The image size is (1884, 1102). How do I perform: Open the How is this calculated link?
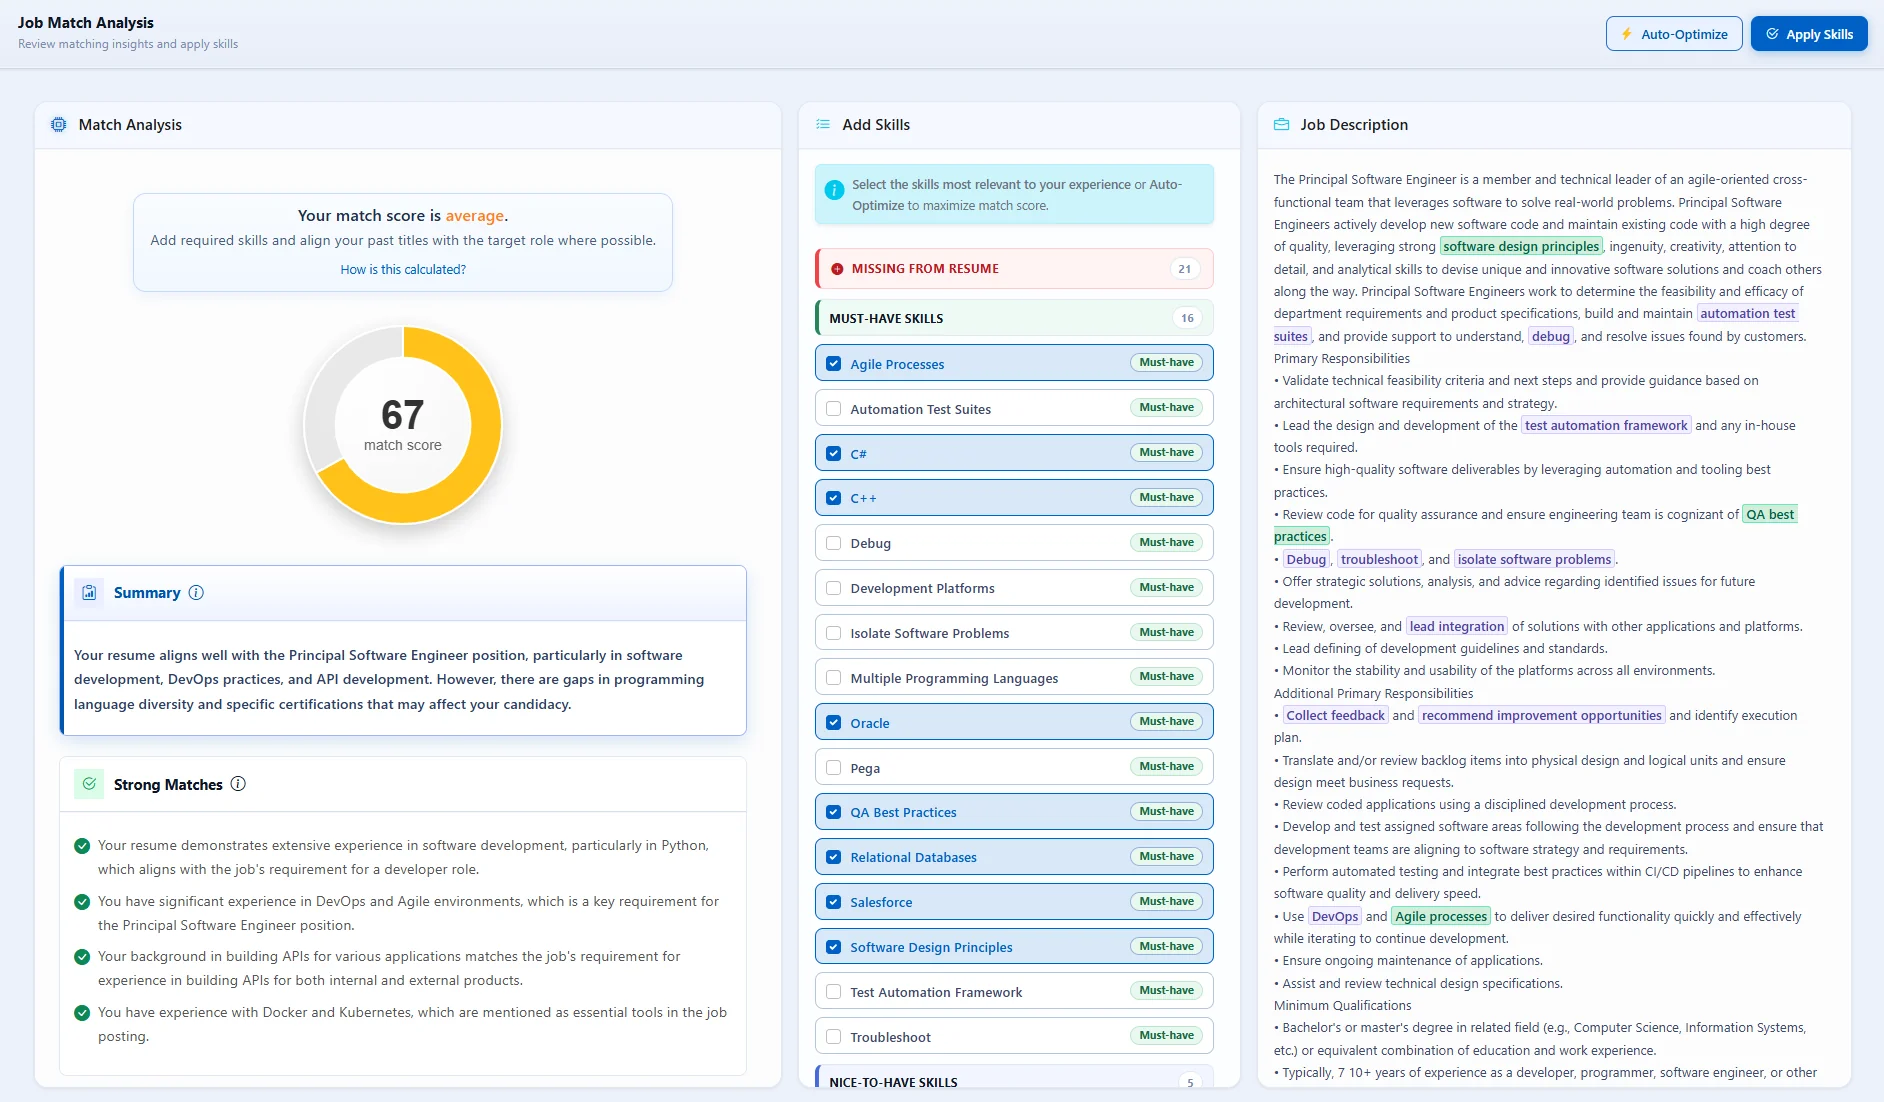(403, 270)
